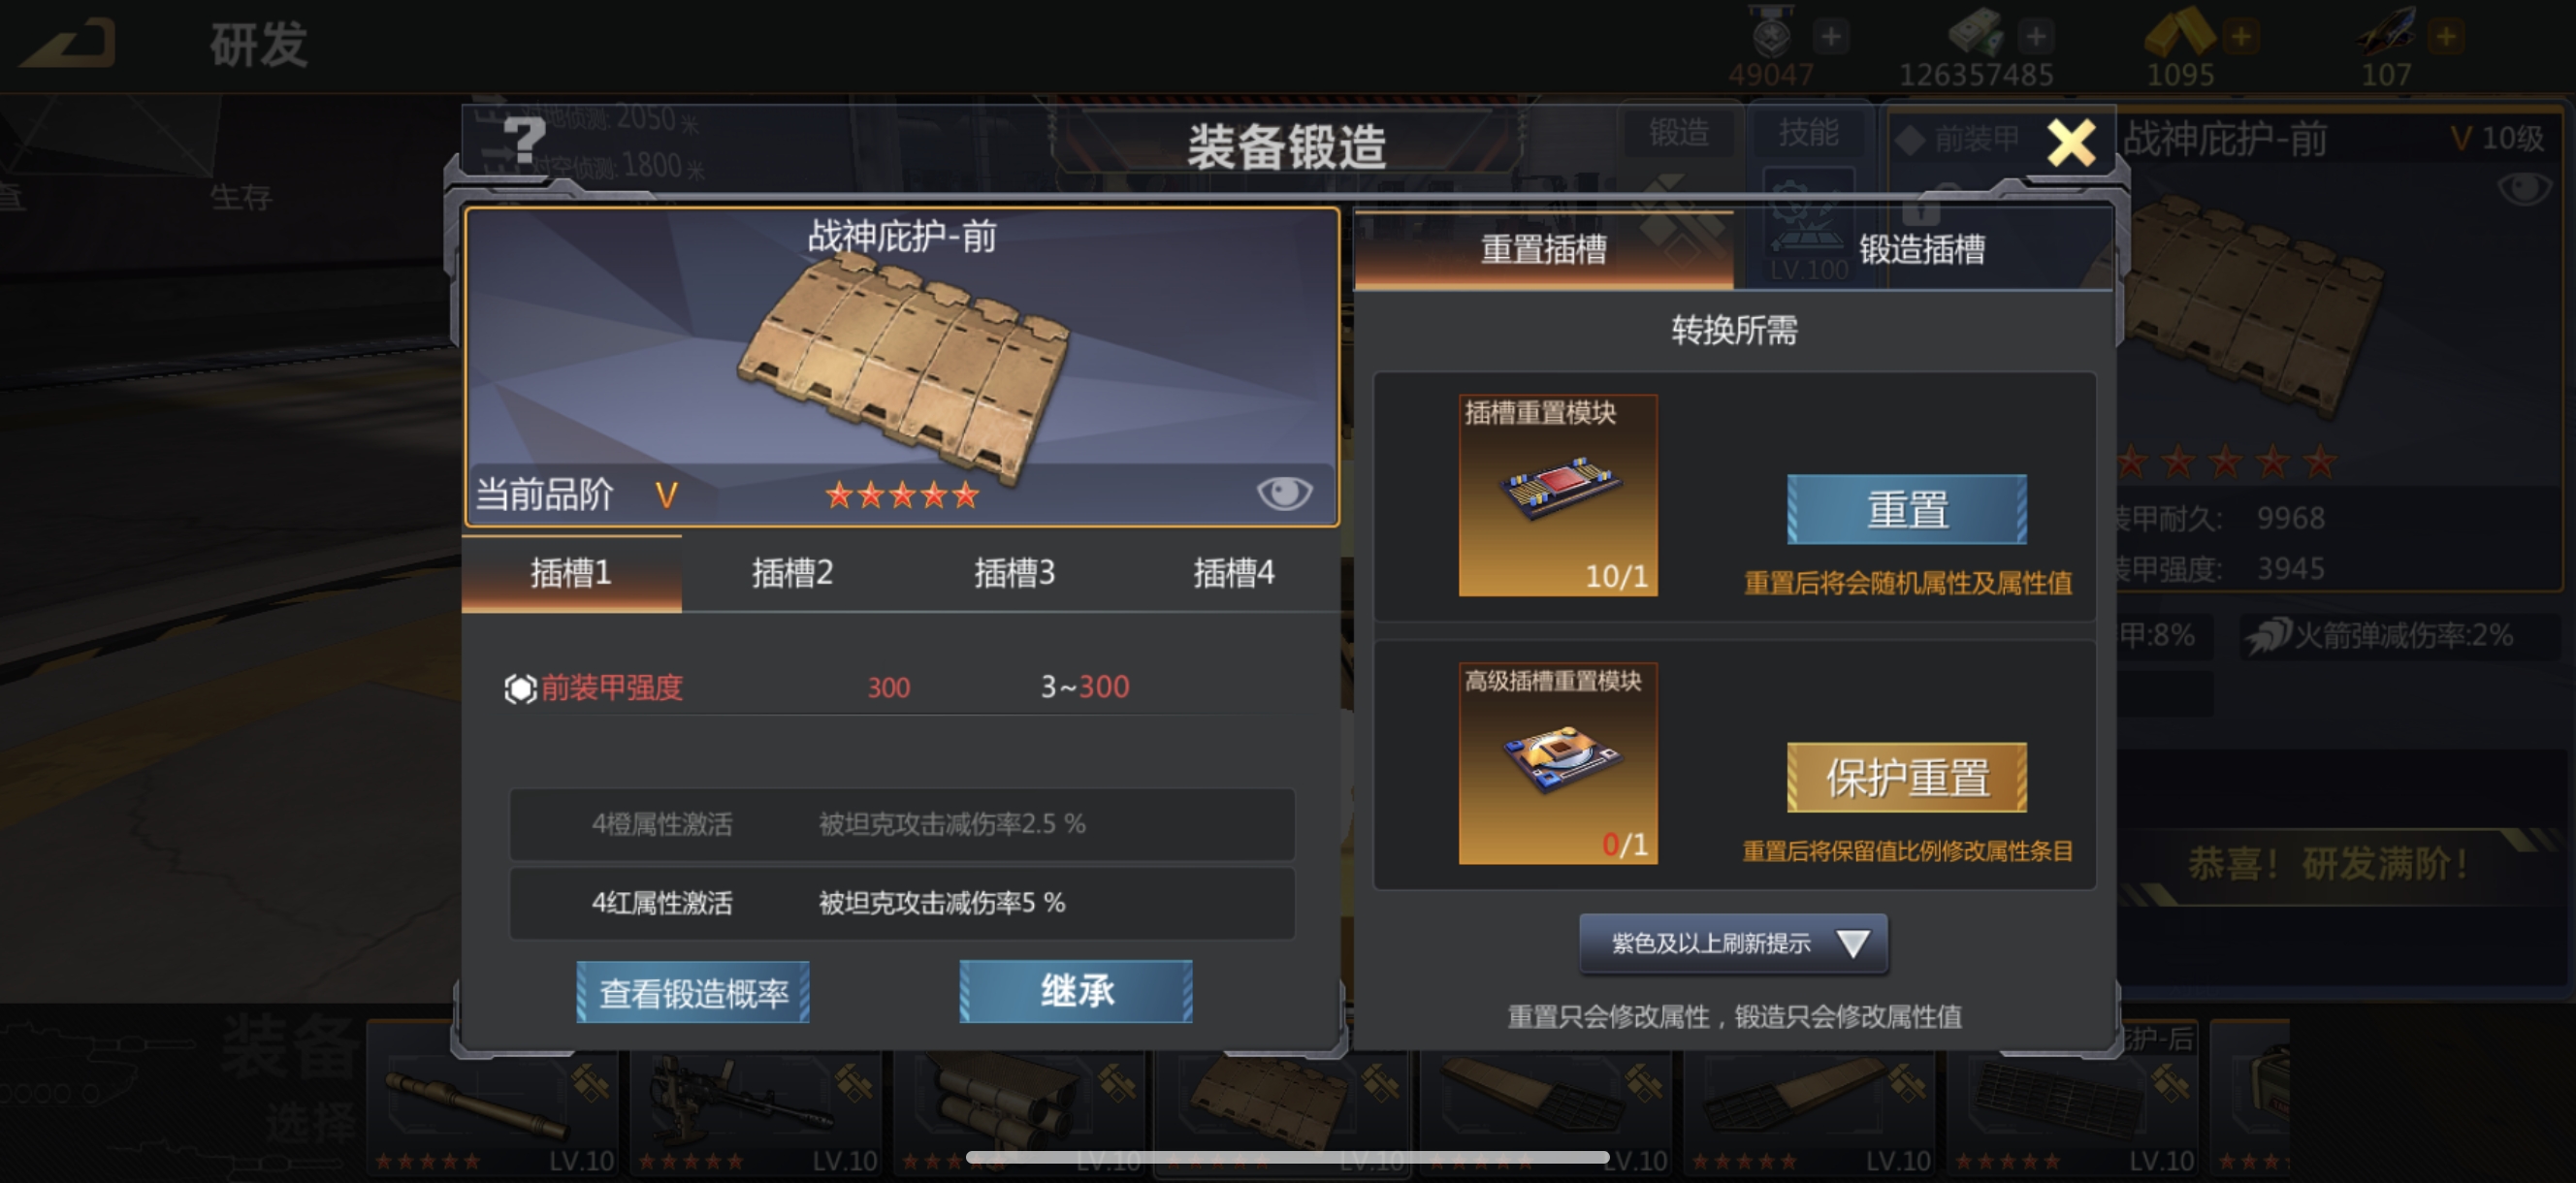
Task: Click the blue 重置 button
Action: pyautogui.click(x=1907, y=509)
